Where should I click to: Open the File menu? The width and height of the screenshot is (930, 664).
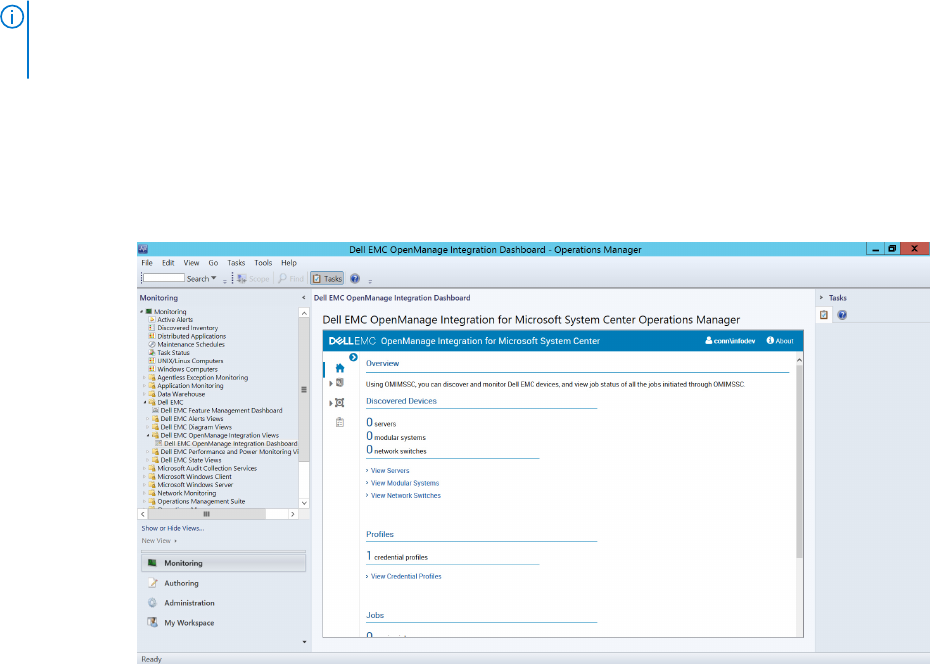tap(147, 263)
